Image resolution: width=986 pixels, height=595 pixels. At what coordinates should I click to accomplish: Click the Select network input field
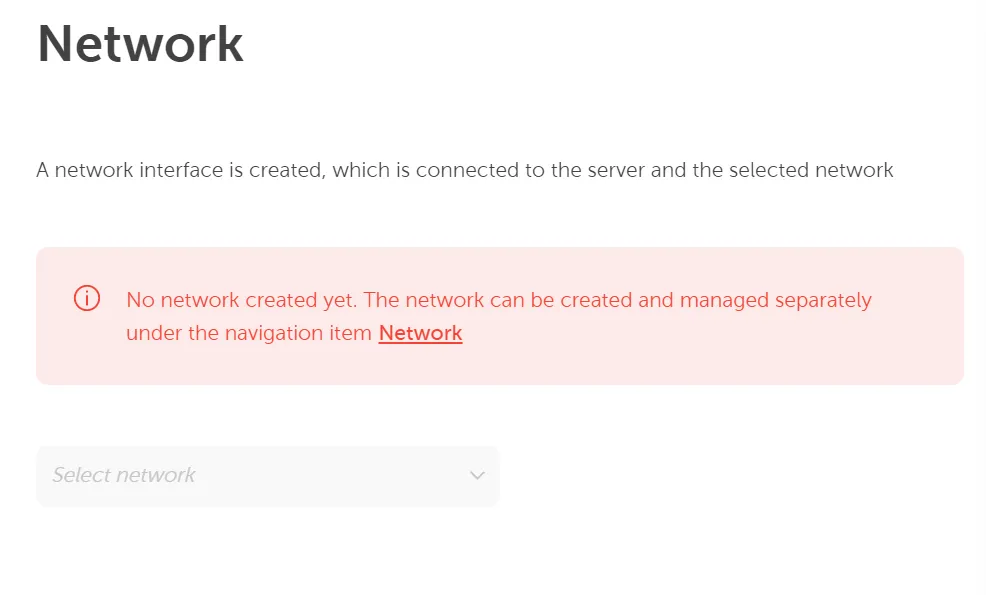(x=268, y=475)
